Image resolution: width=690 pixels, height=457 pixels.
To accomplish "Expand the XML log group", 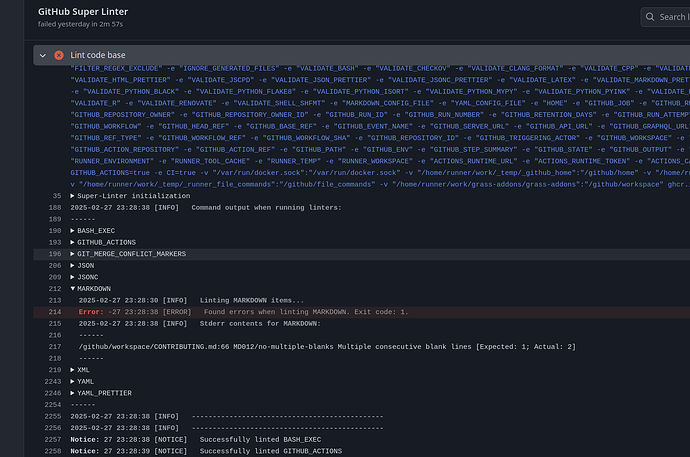I will pyautogui.click(x=80, y=370).
